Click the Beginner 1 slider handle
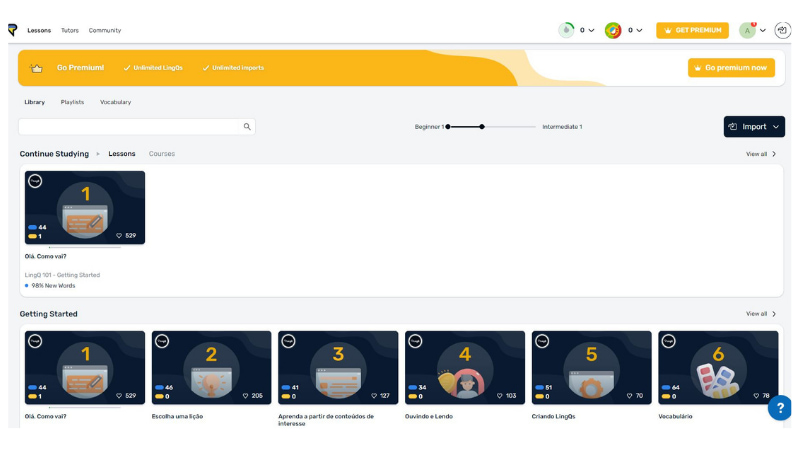 (448, 127)
